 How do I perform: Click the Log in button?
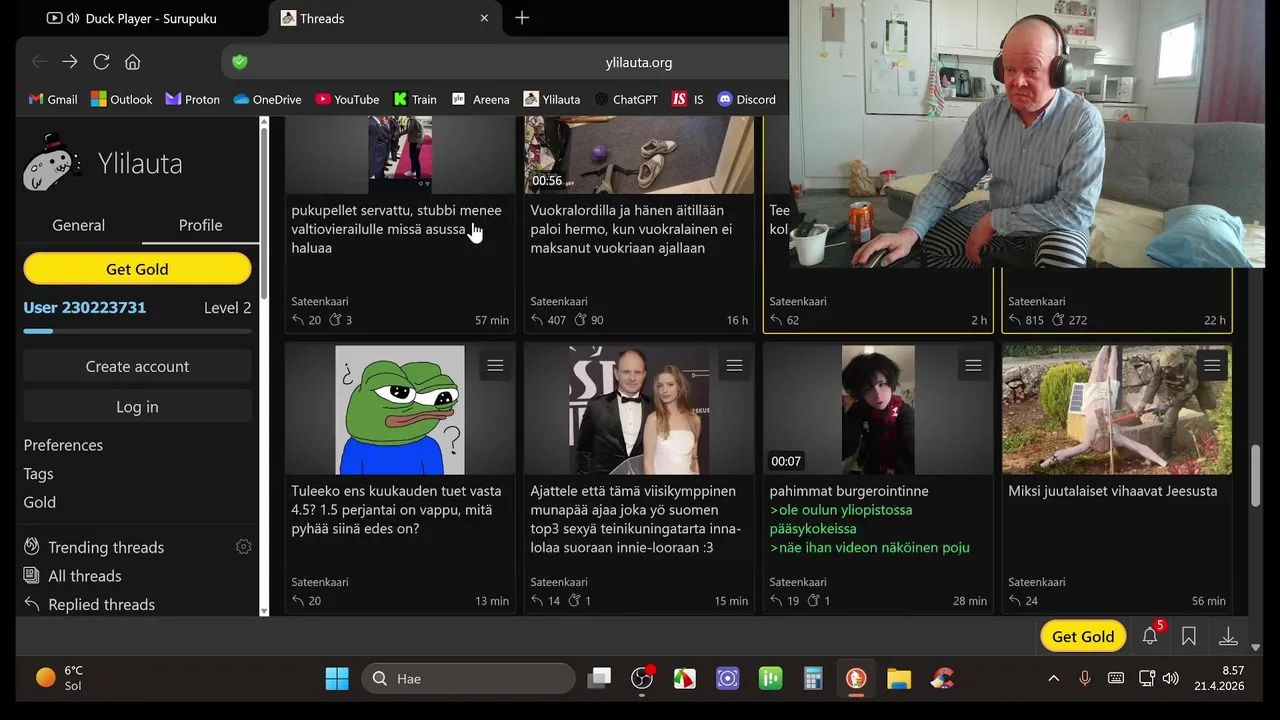pyautogui.click(x=137, y=407)
